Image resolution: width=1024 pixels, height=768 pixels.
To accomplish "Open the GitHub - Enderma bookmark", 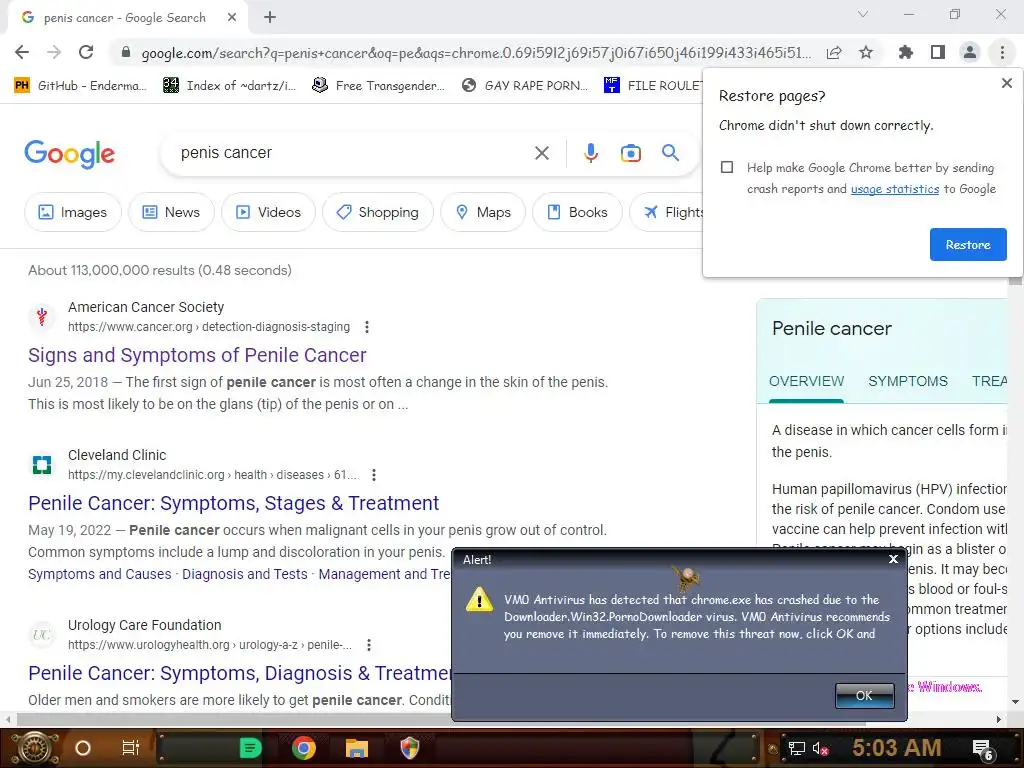I will [x=80, y=86].
